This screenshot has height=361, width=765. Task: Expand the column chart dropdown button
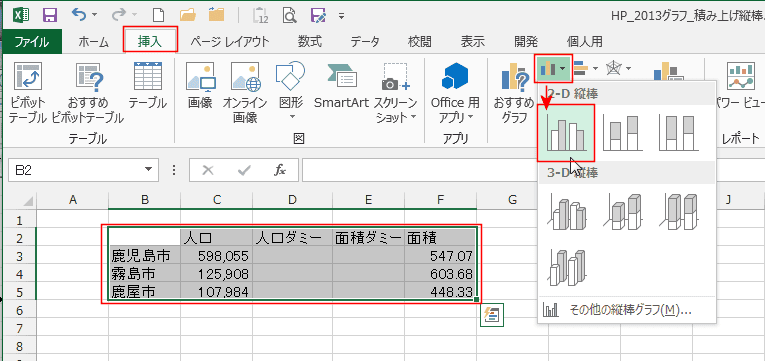pyautogui.click(x=553, y=68)
